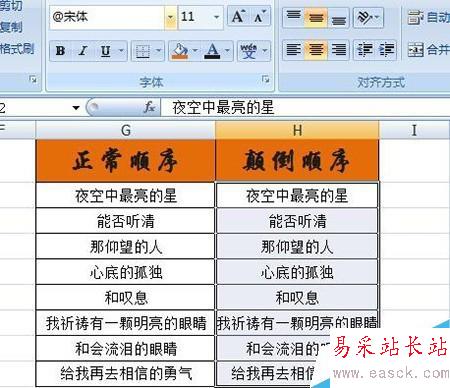The image size is (450, 388).
Task: Select column H cell 和叹息
Action: coord(297,298)
